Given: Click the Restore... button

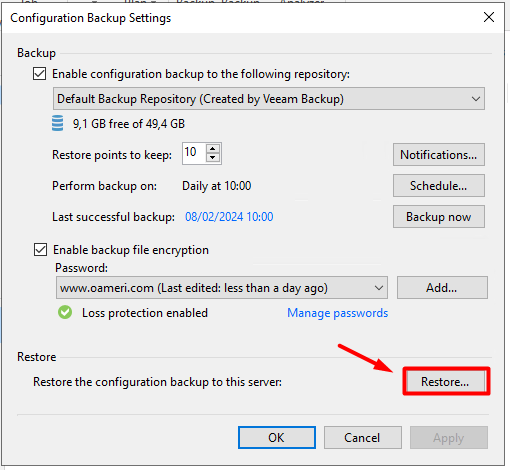Looking at the screenshot, I should 446,382.
